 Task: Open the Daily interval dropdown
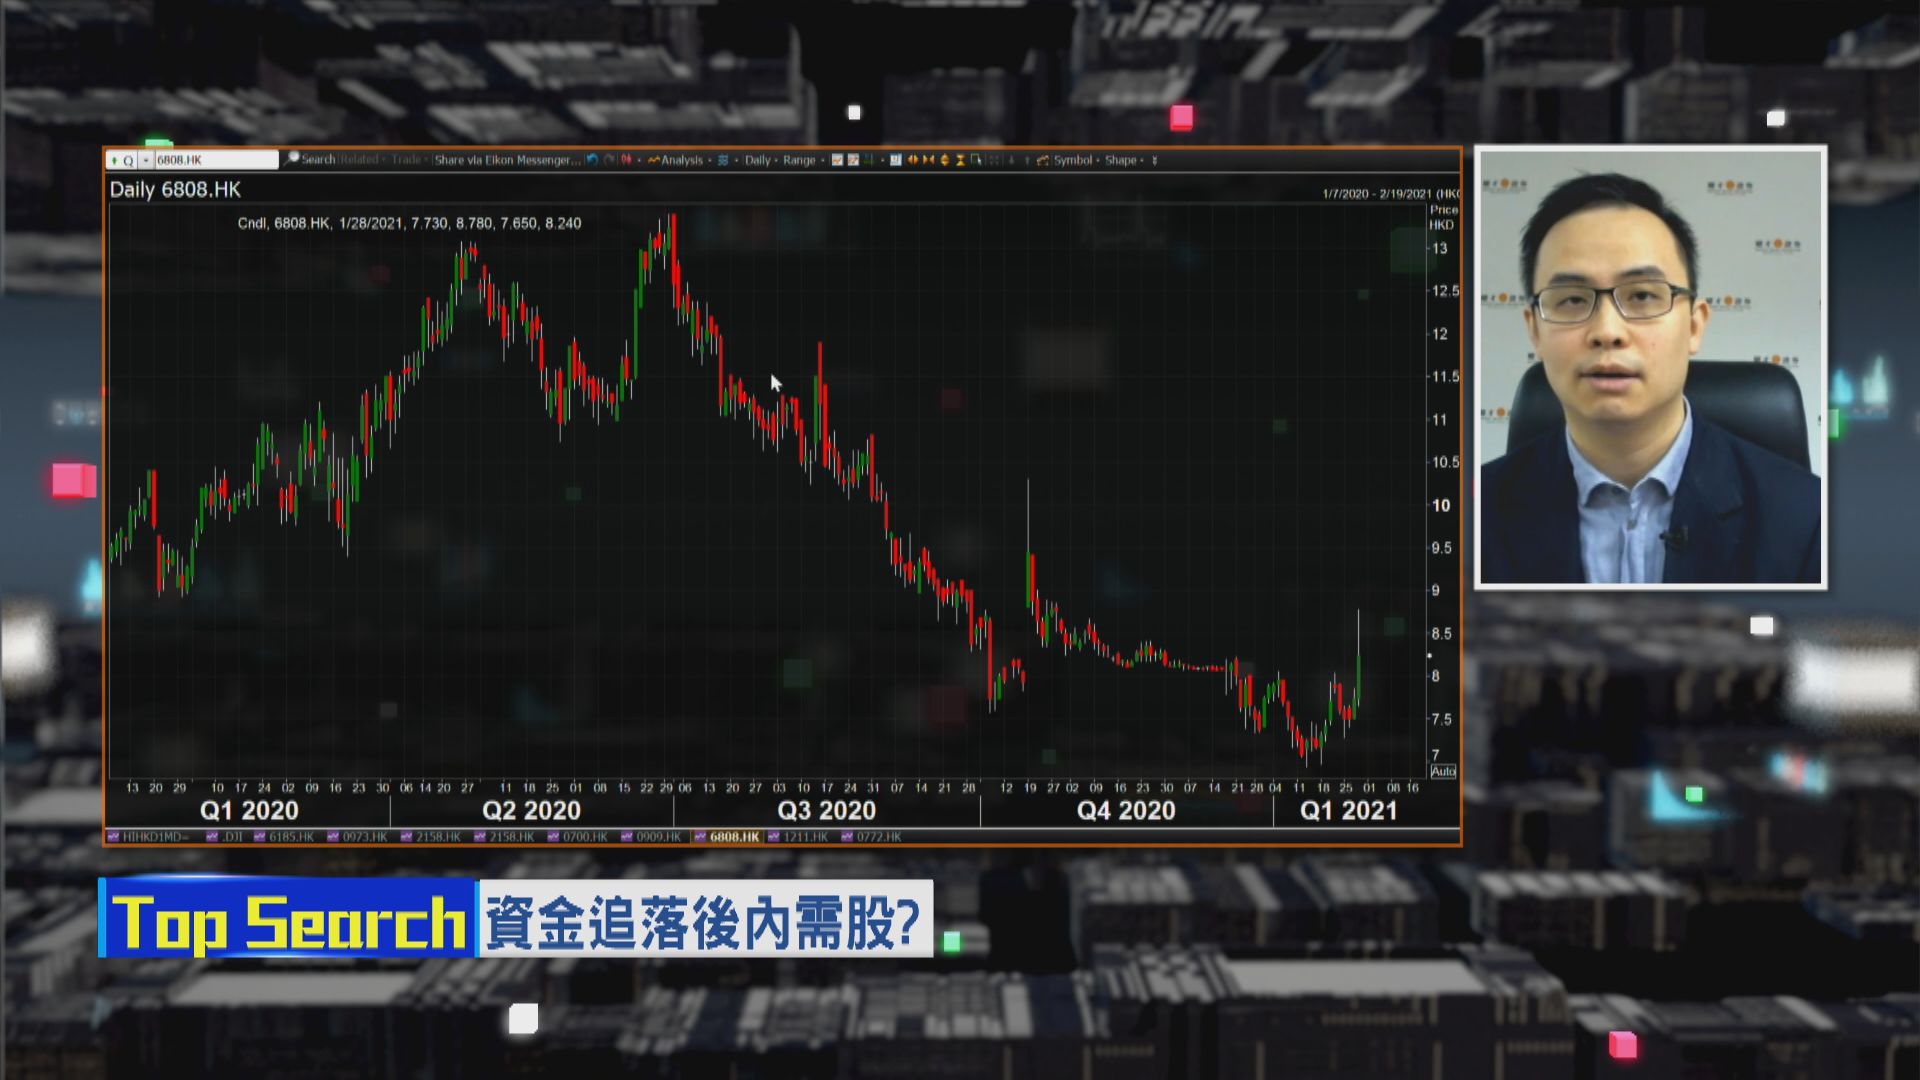tap(757, 160)
